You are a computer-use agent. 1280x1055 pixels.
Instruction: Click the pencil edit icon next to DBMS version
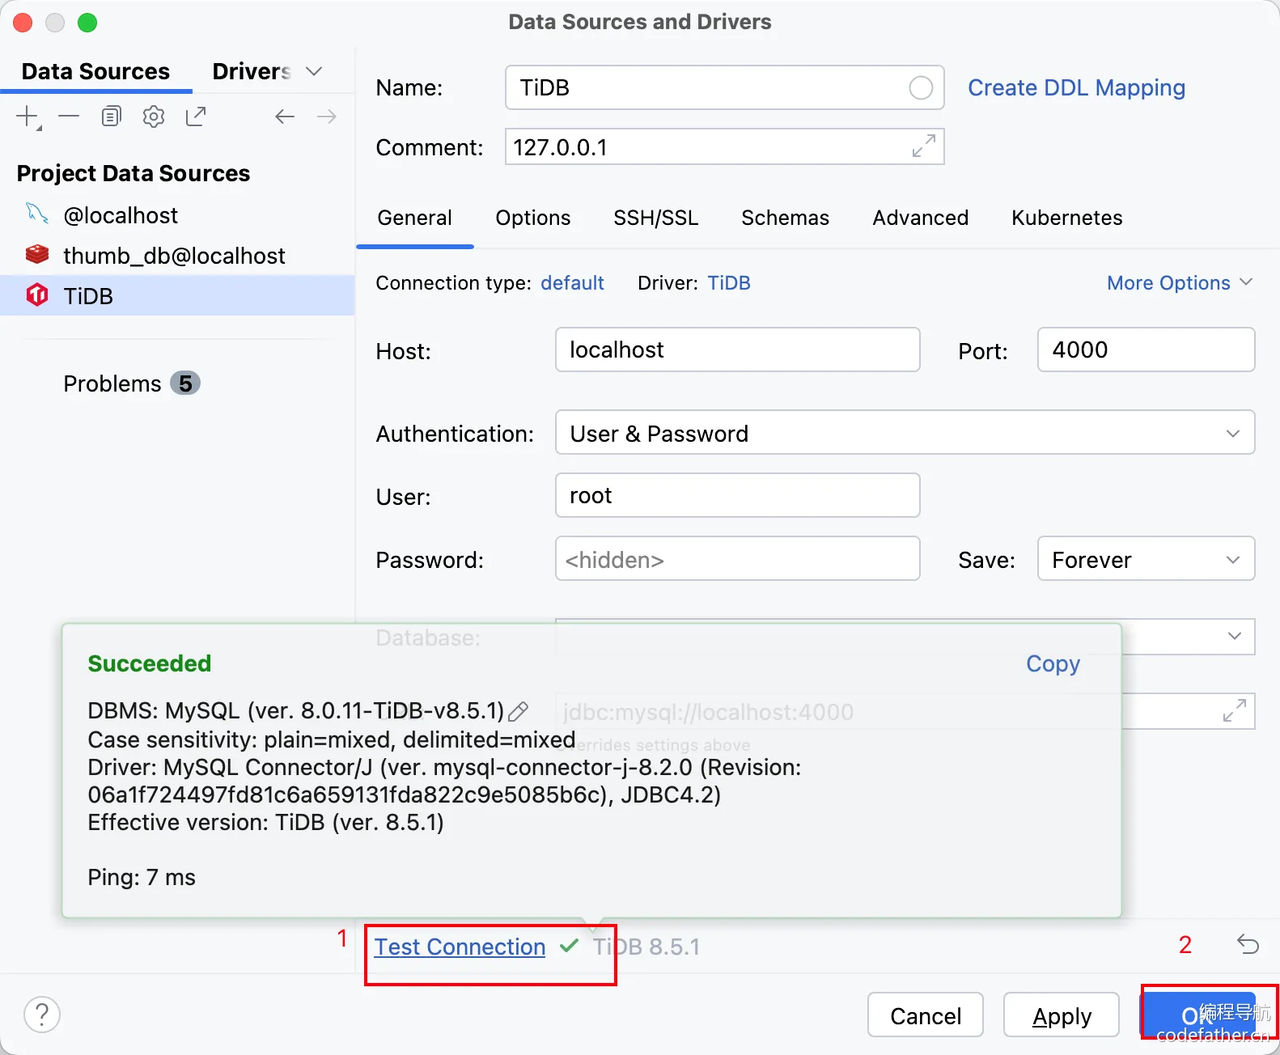click(518, 712)
